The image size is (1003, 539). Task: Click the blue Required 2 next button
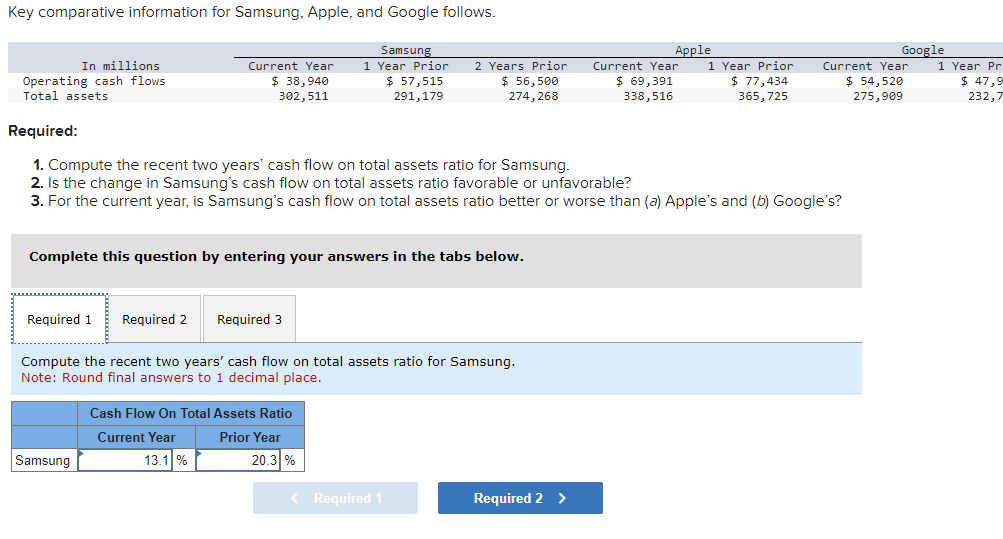click(x=520, y=498)
